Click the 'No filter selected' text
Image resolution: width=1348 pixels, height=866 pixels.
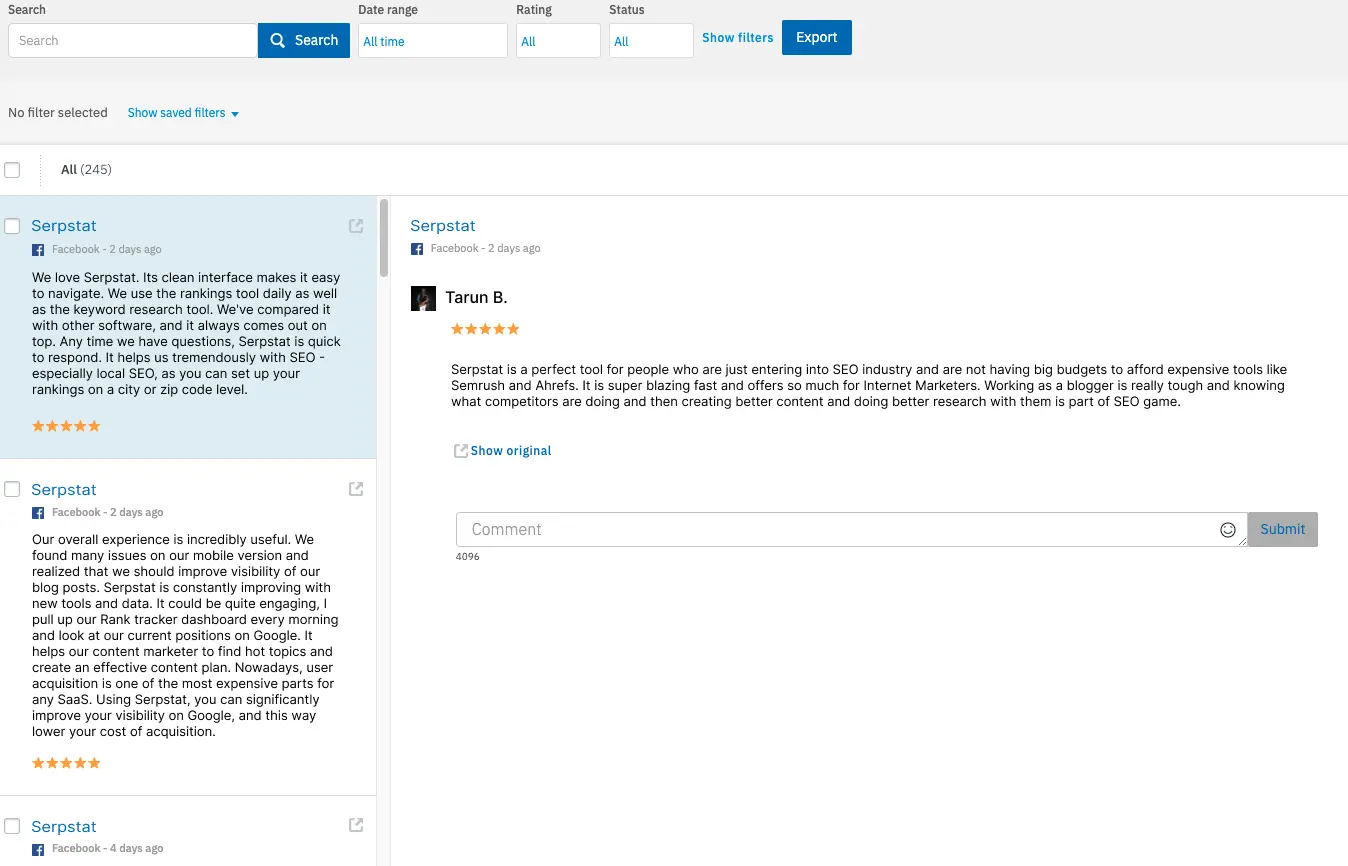[58, 113]
